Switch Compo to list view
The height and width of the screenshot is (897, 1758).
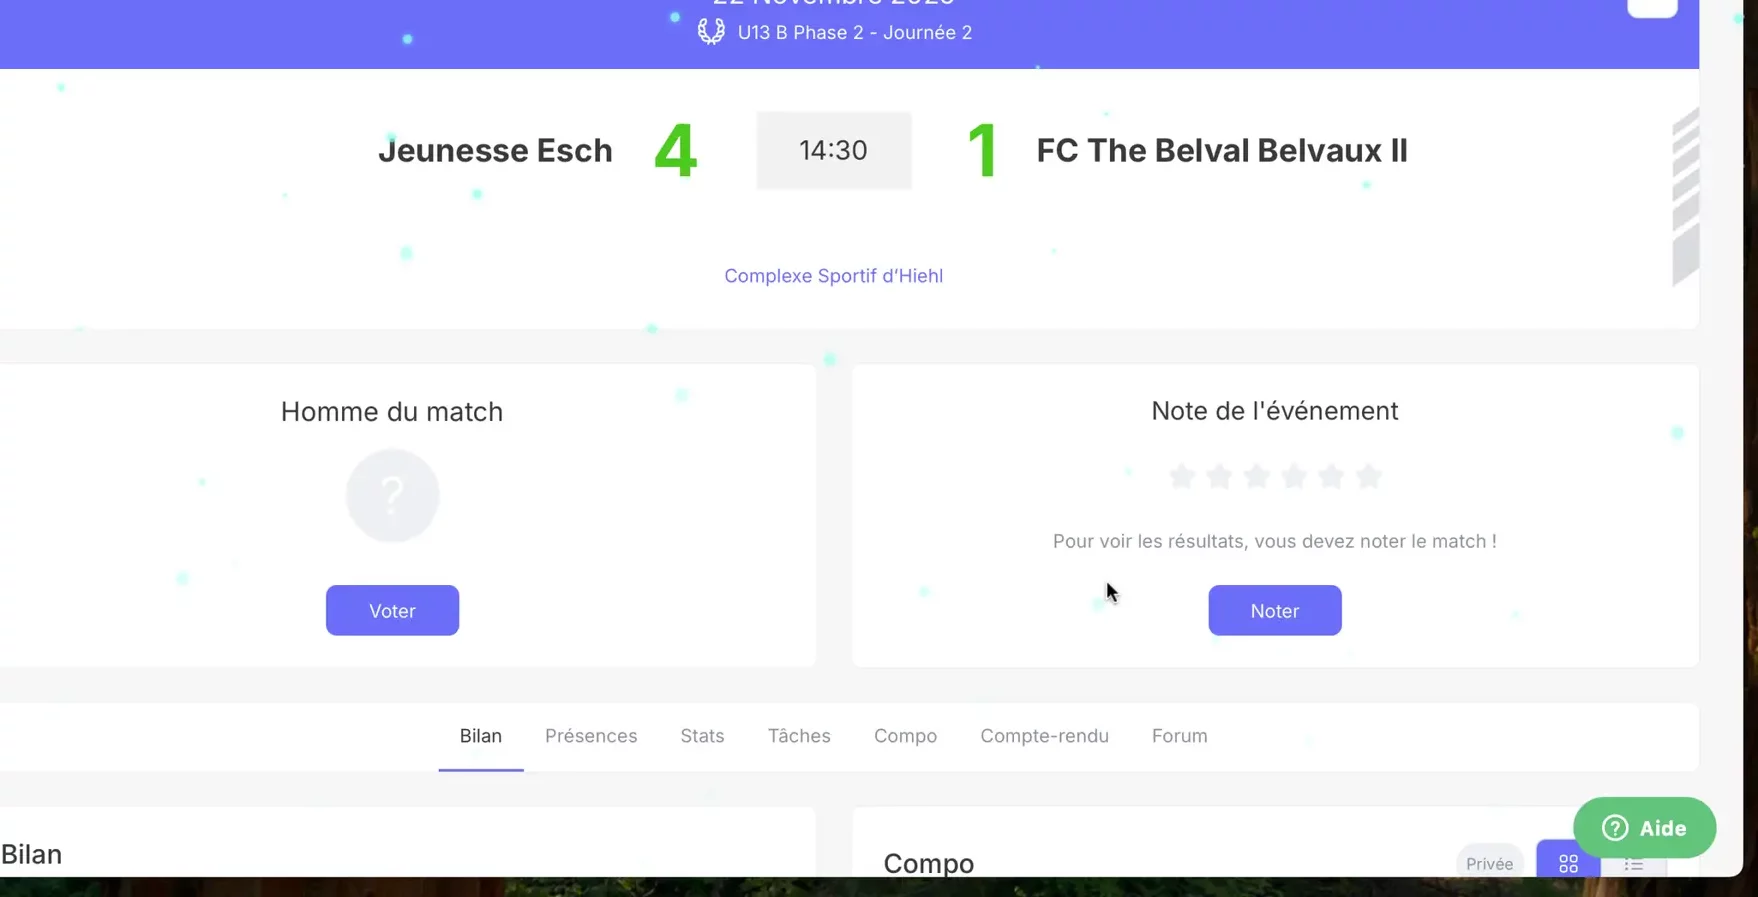[x=1633, y=863]
